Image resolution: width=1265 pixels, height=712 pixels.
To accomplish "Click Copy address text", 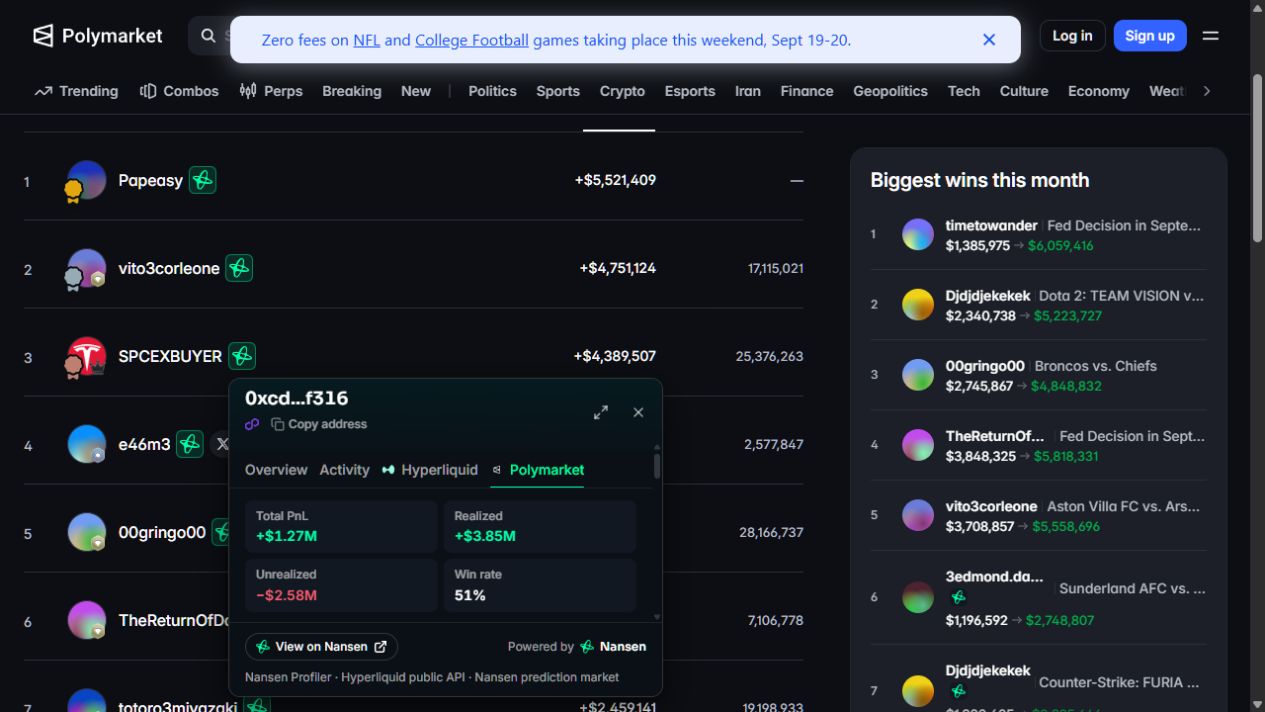I will pos(327,424).
